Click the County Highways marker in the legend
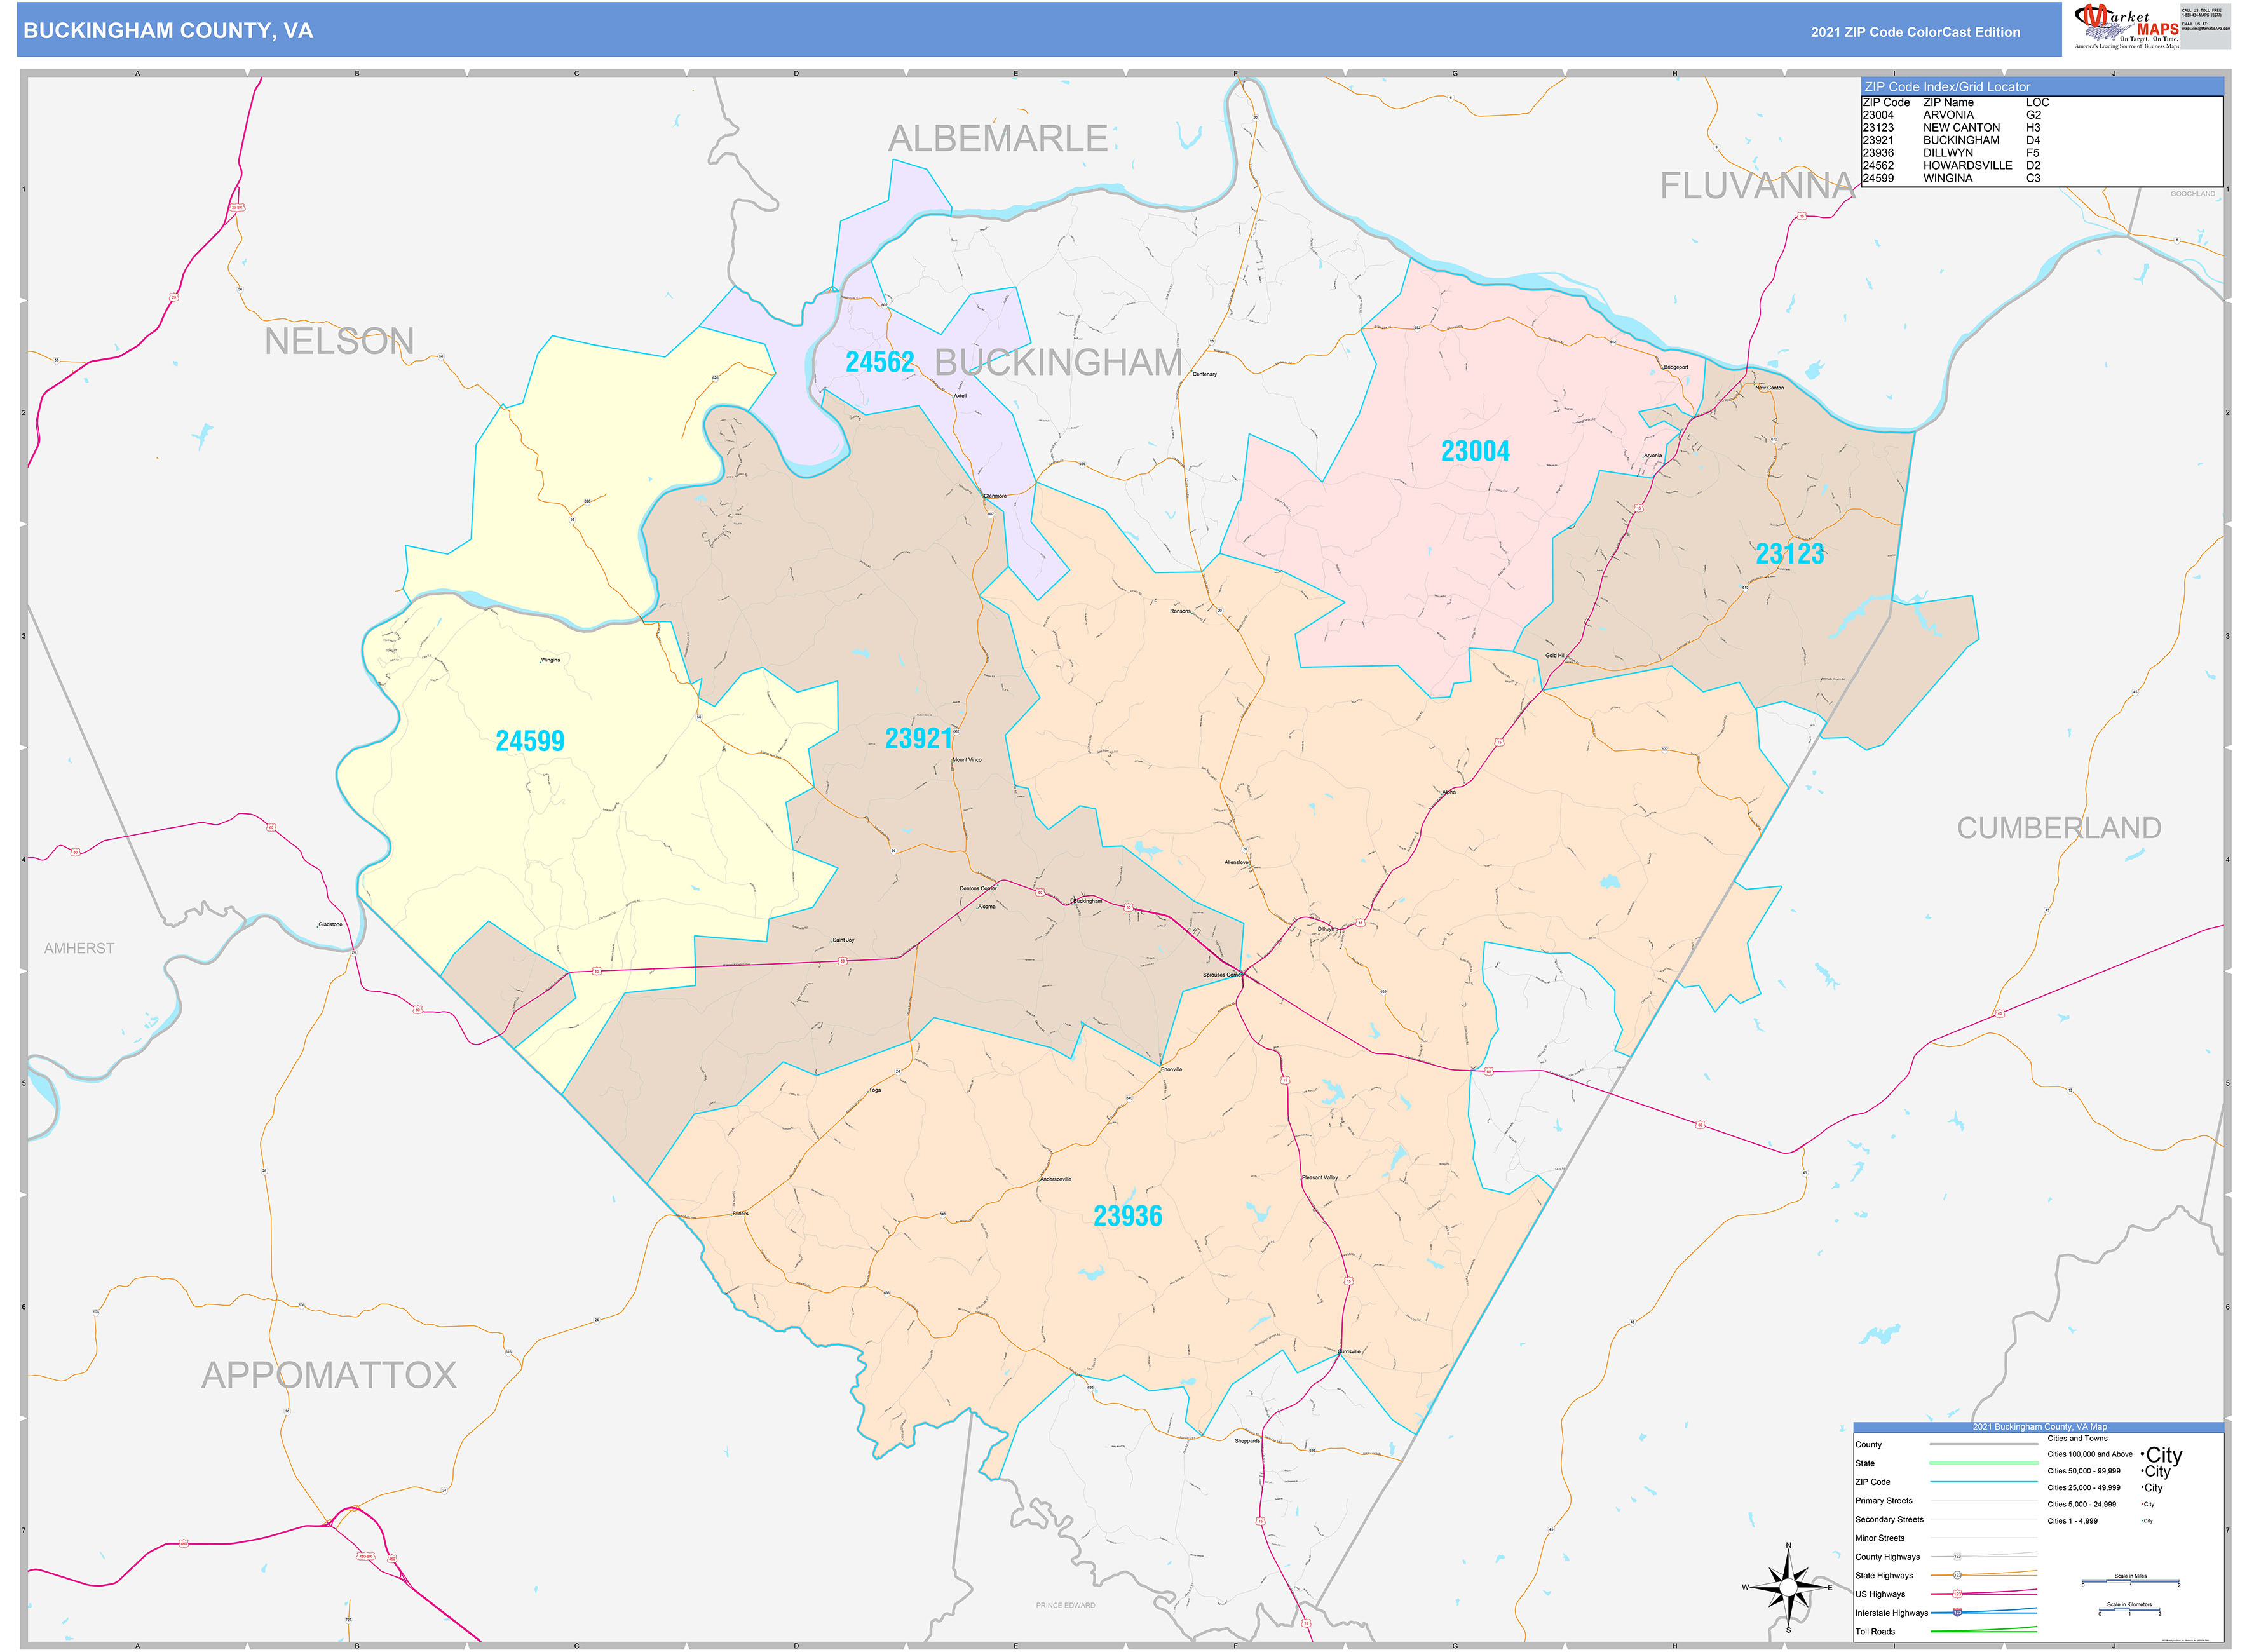Image resolution: width=2247 pixels, height=1652 pixels. pos(1957,1556)
